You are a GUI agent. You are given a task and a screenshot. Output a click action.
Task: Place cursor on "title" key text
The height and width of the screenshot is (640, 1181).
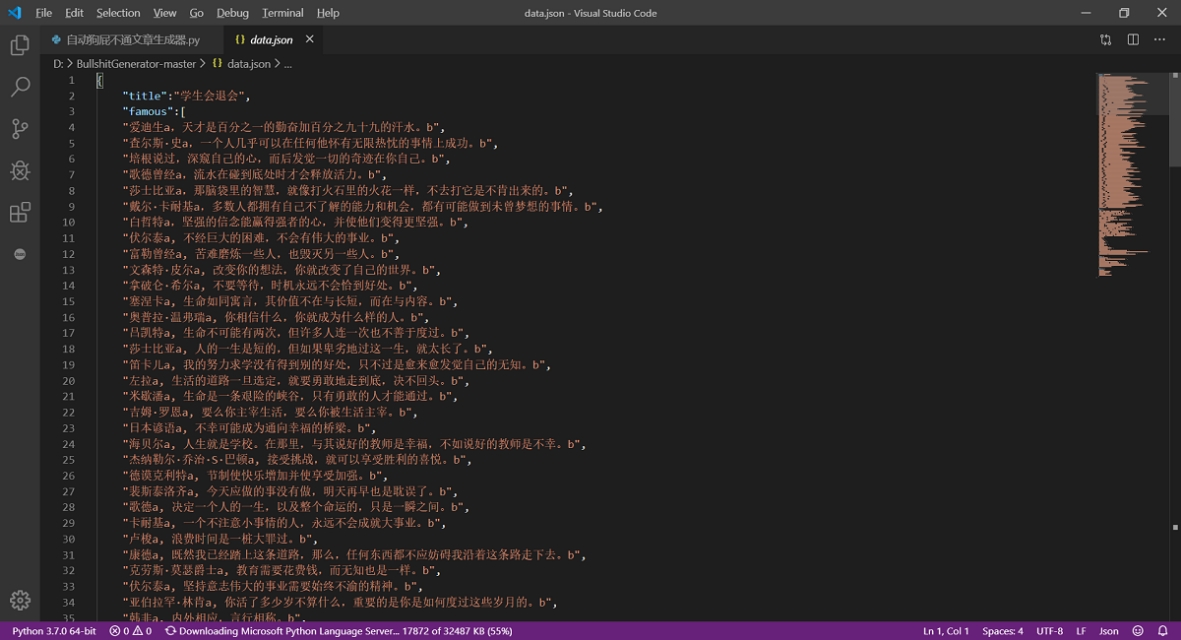click(x=144, y=96)
